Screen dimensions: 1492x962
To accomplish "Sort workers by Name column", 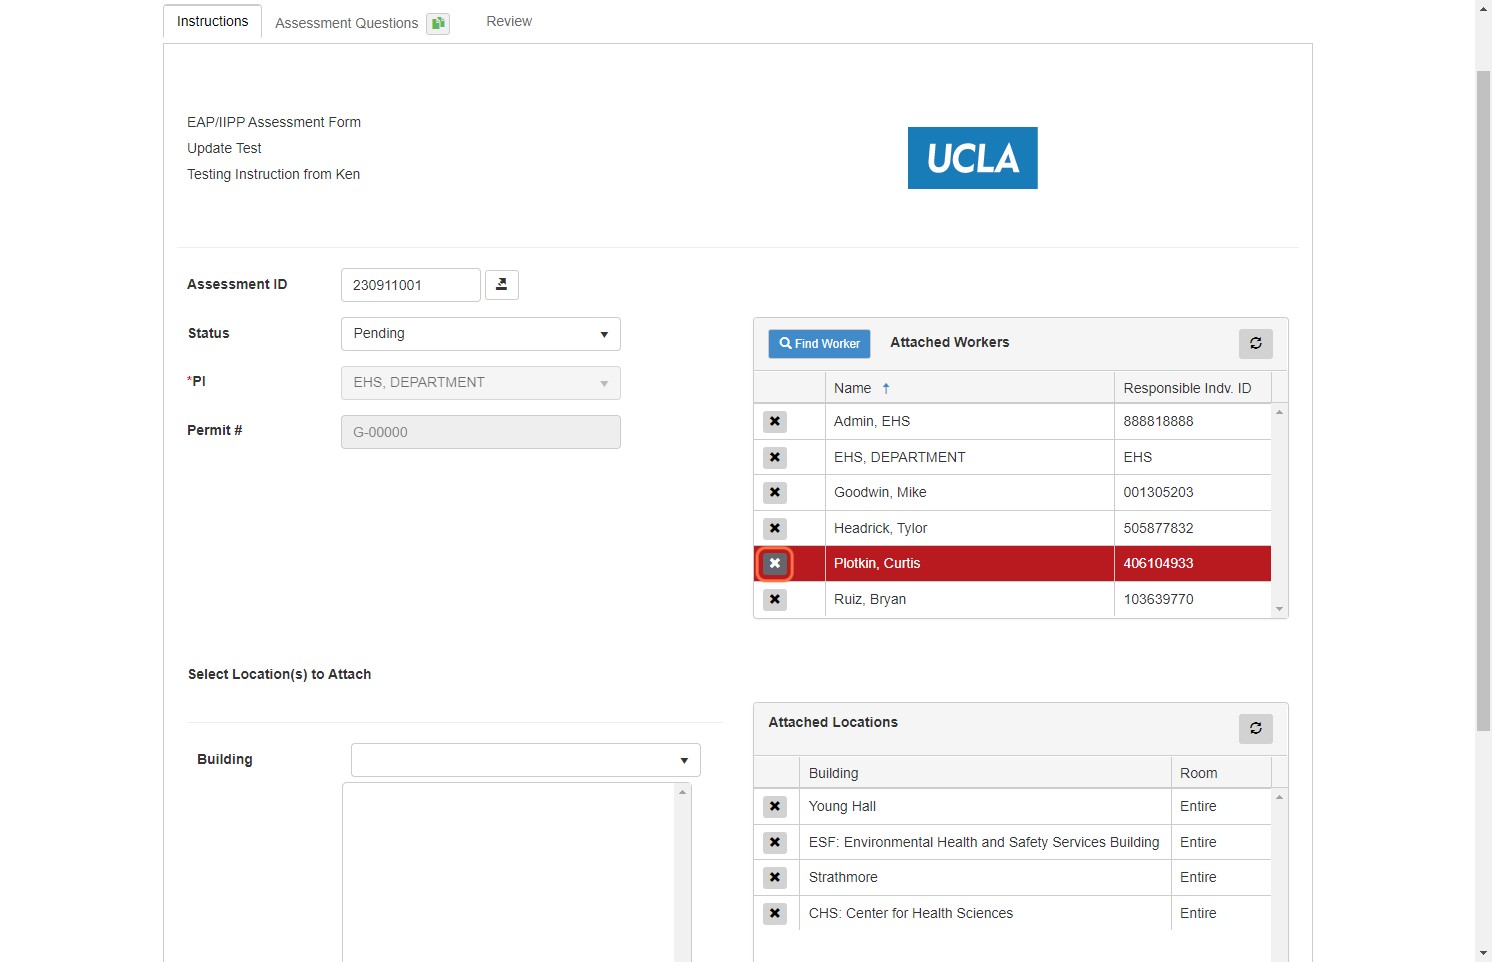I will pyautogui.click(x=969, y=388).
